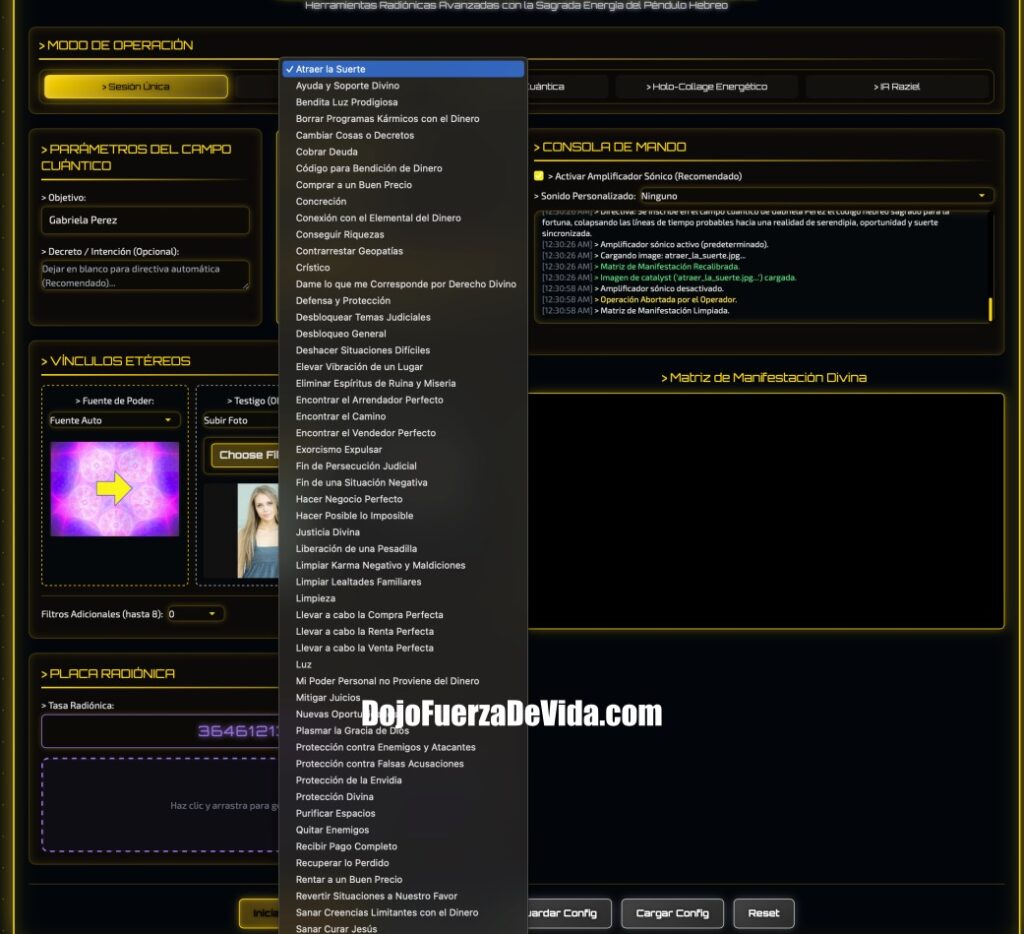This screenshot has width=1024, height=934.
Task: Open Filtros Adicionales count dropdown
Action: (195, 614)
